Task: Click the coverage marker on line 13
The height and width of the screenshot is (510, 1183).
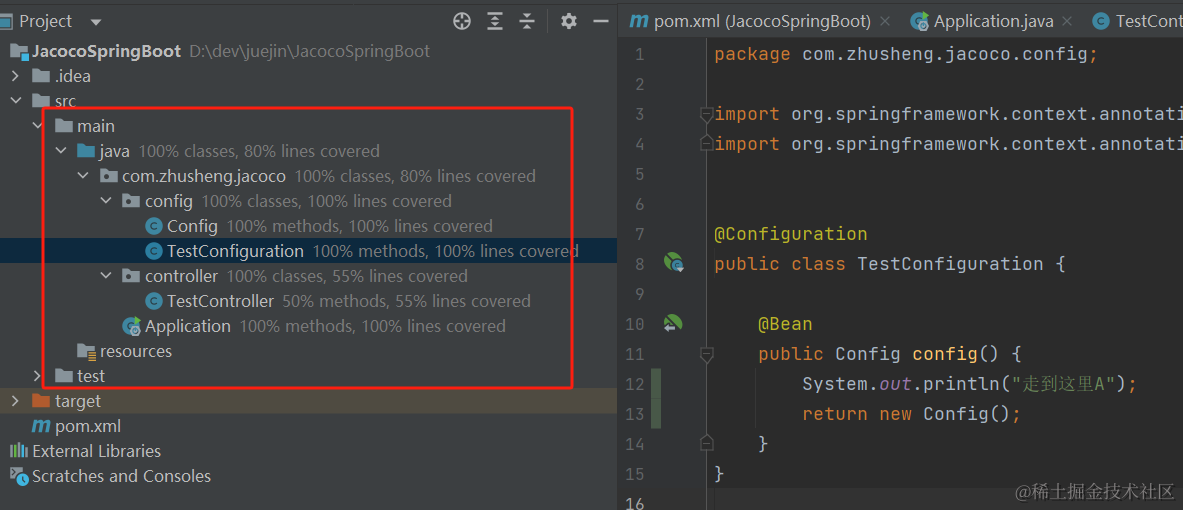Action: 656,414
